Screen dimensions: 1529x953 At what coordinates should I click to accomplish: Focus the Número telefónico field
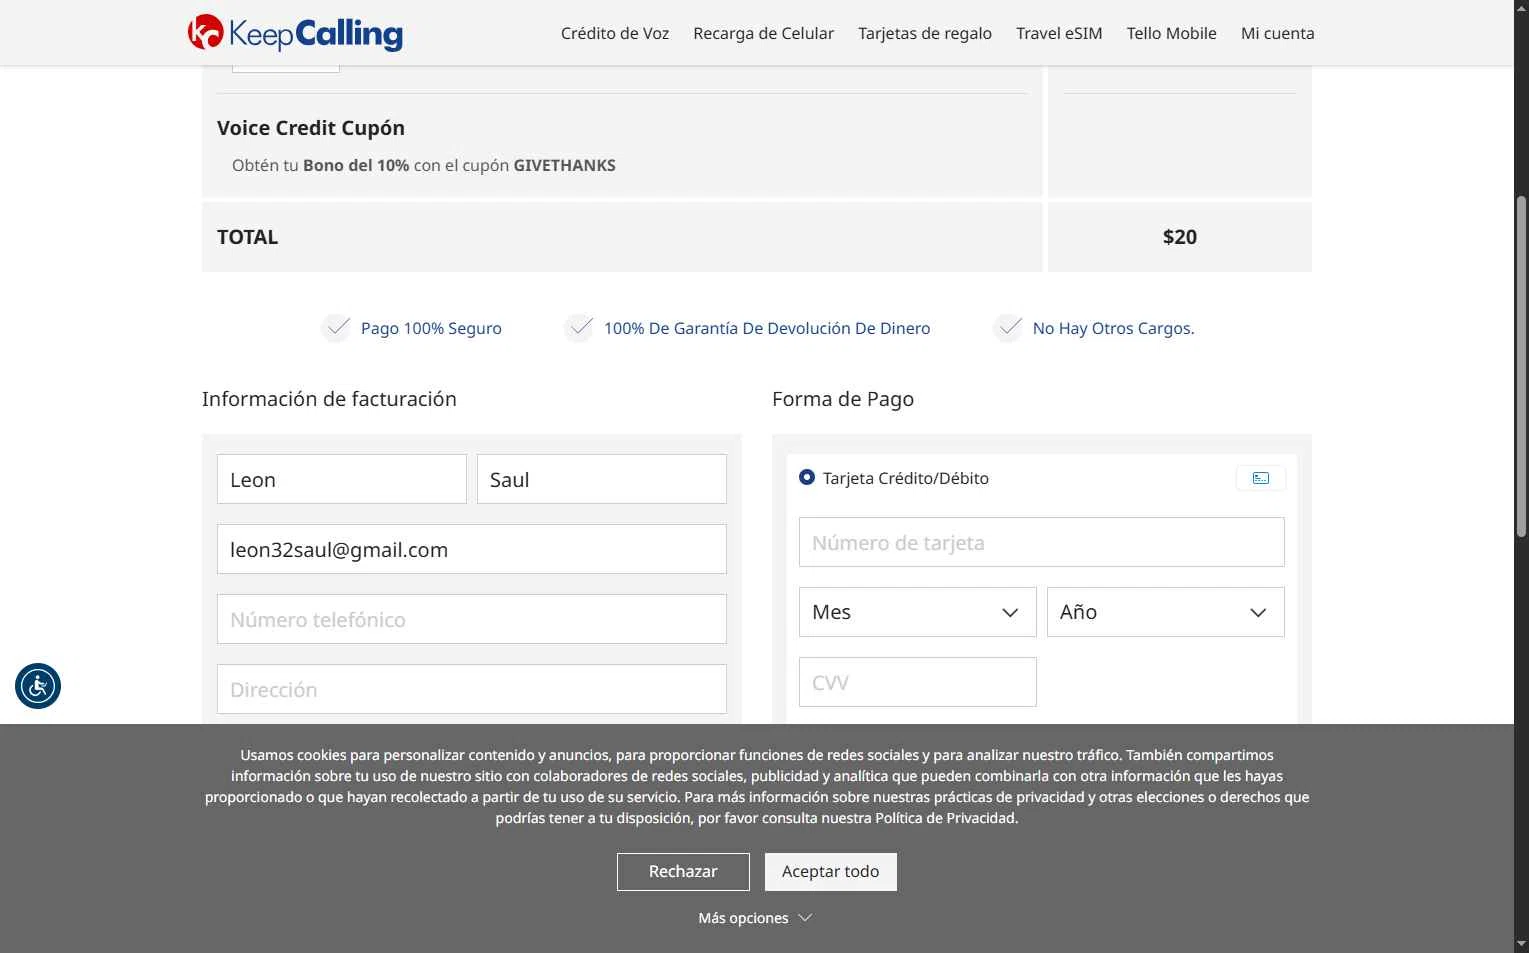pyautogui.click(x=472, y=619)
